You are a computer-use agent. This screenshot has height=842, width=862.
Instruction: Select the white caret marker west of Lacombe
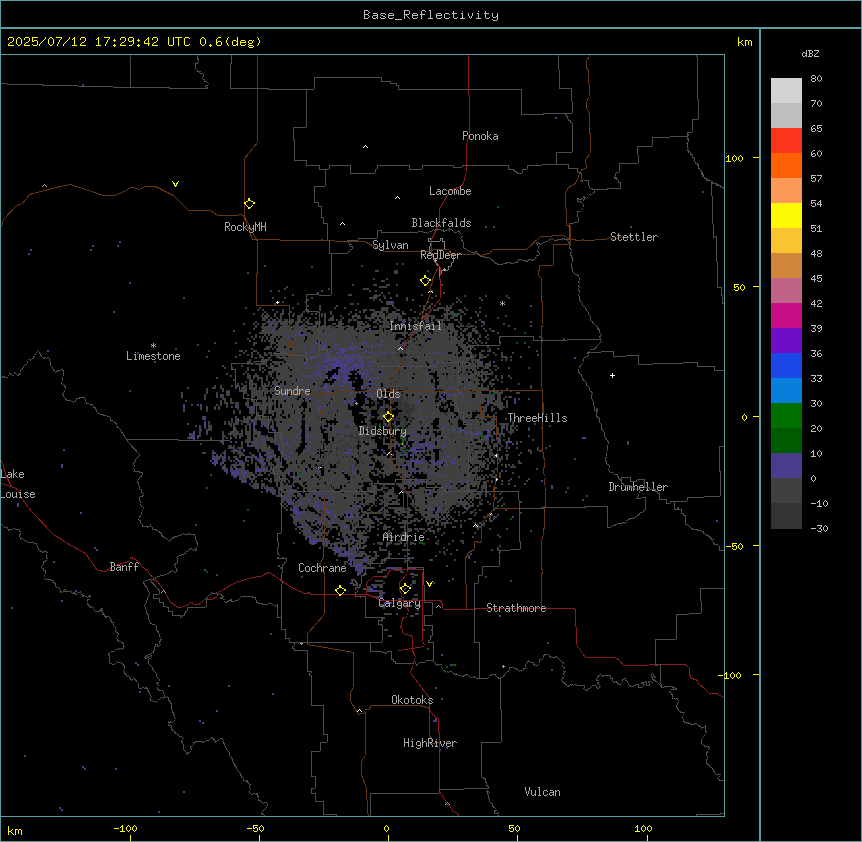tap(397, 197)
